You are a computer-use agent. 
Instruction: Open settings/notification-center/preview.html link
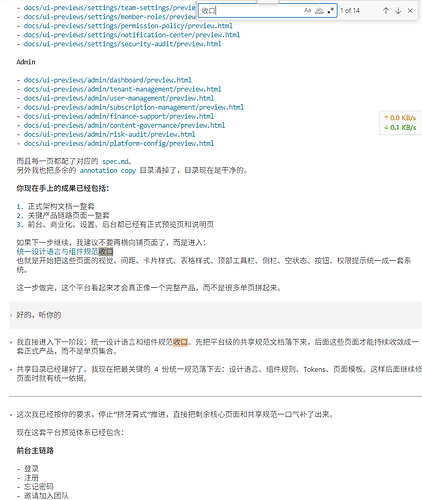click(132, 35)
